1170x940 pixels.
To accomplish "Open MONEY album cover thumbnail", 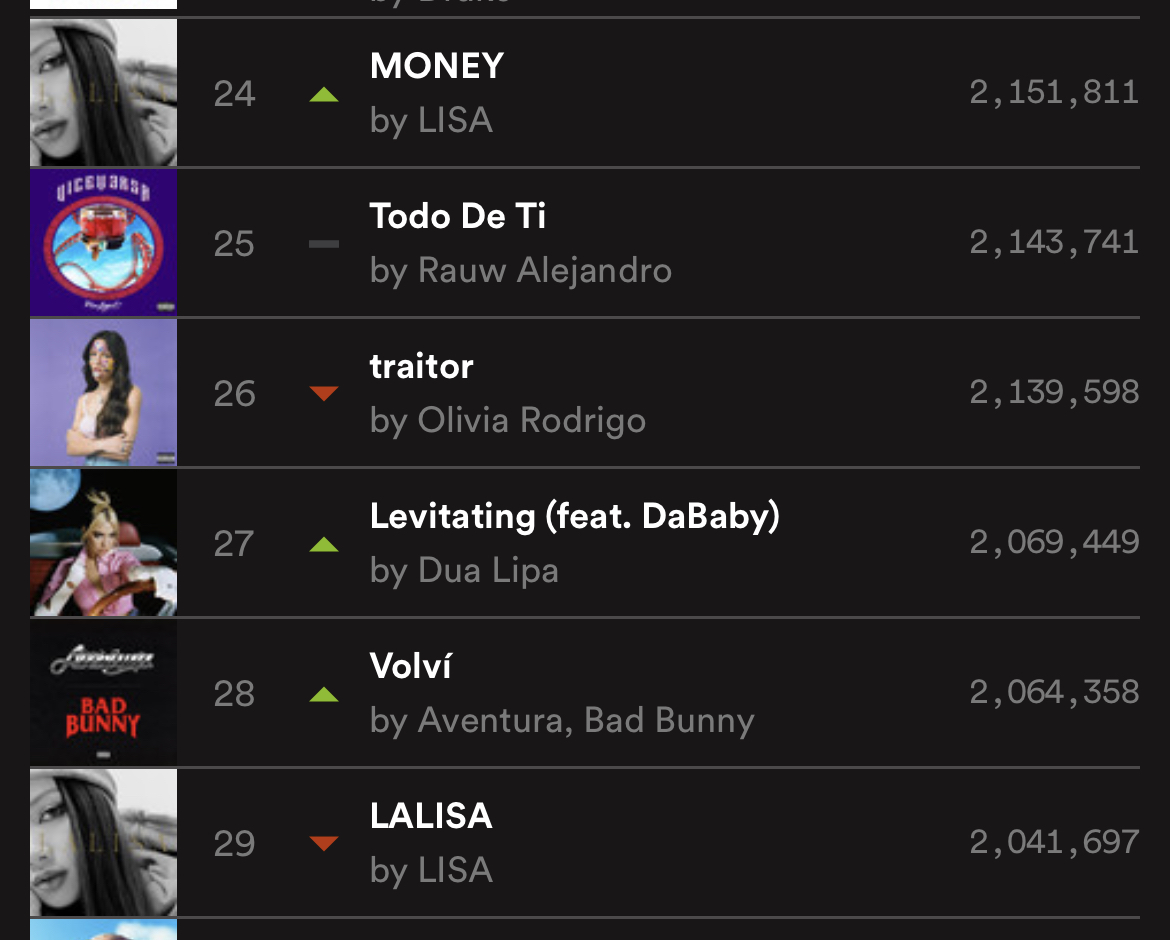I will [104, 93].
